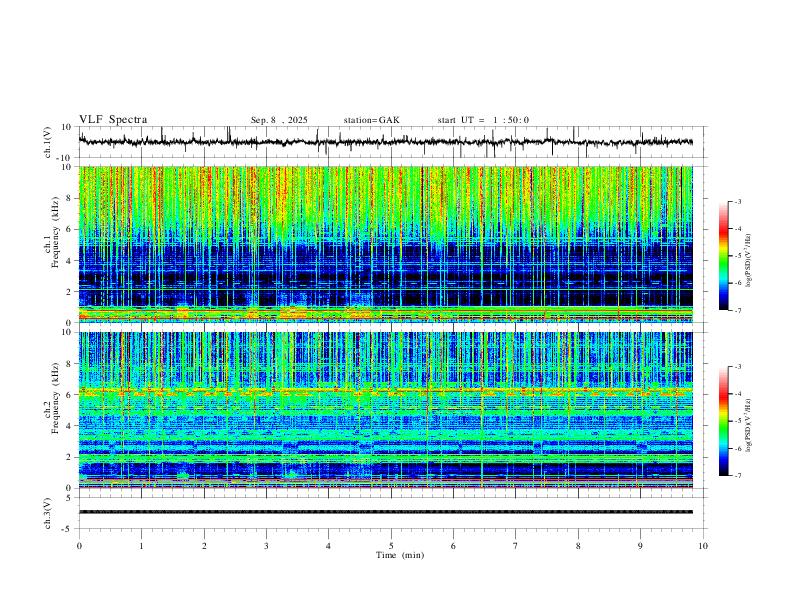Select the date text "Sep. 8 , 2025"

click(x=279, y=120)
